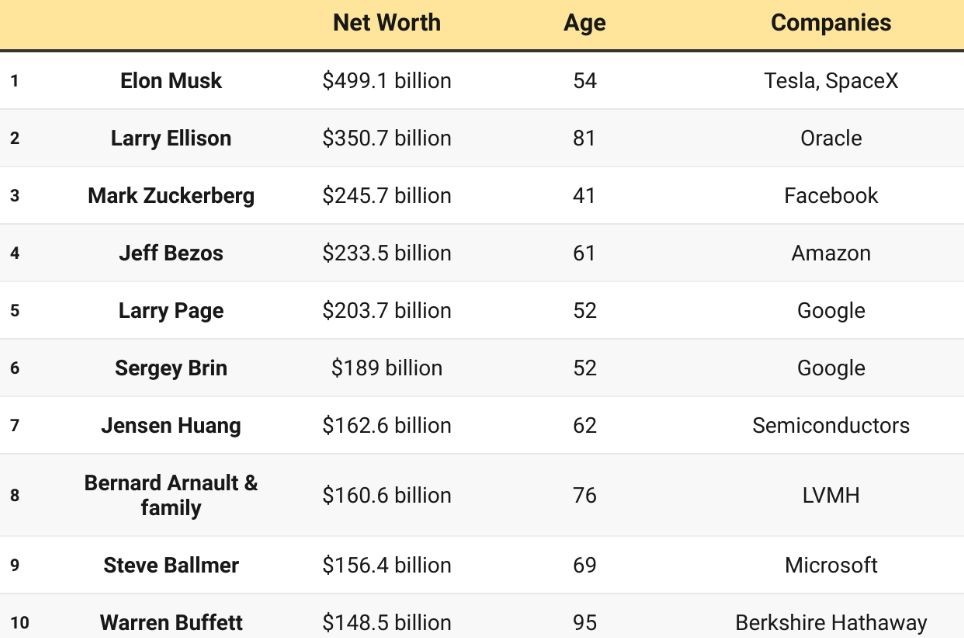Click the Berkshire Hathaway cell
The width and height of the screenshot is (964, 638).
[831, 623]
